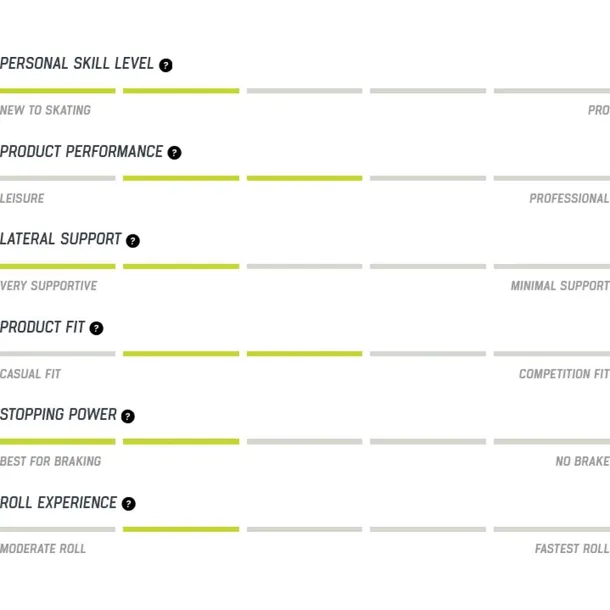This screenshot has height=610, width=610.
Task: Click the Stopping Power info icon
Action: 128,416
